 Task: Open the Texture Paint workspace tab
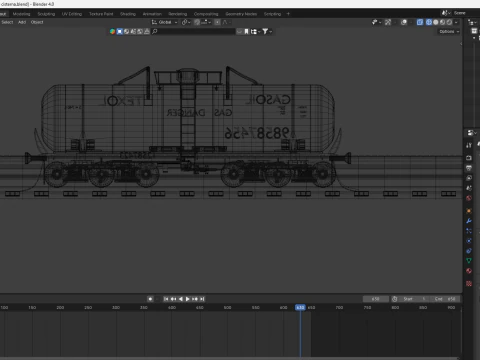tap(101, 14)
